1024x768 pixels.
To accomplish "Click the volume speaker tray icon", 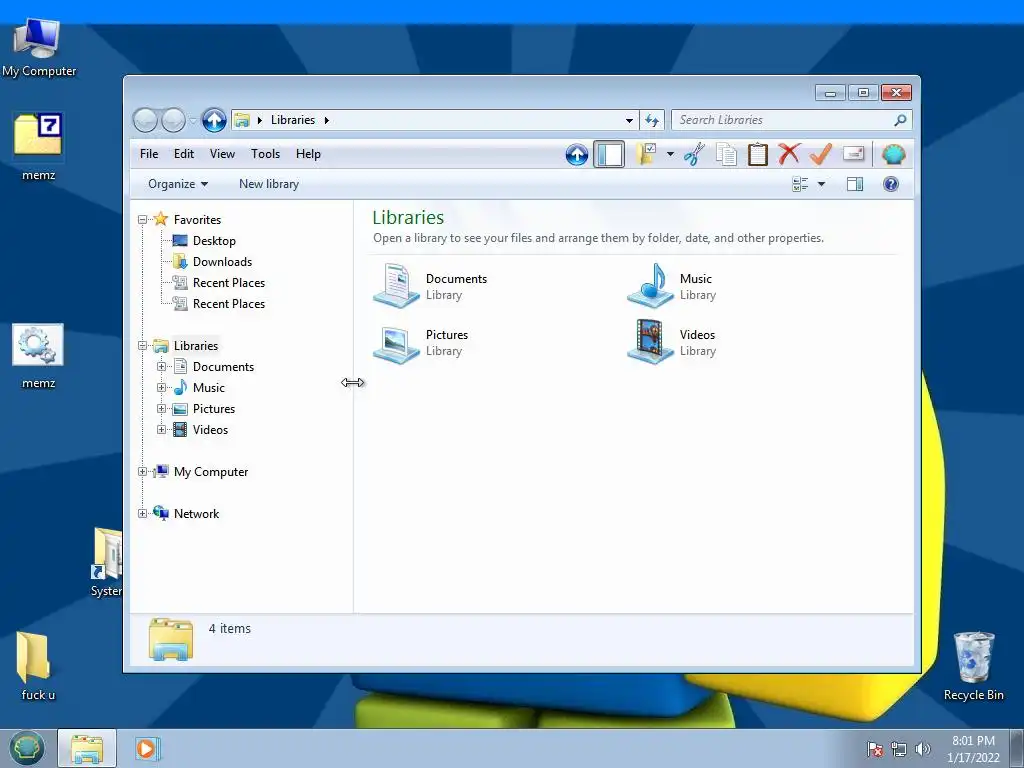I will point(923,749).
